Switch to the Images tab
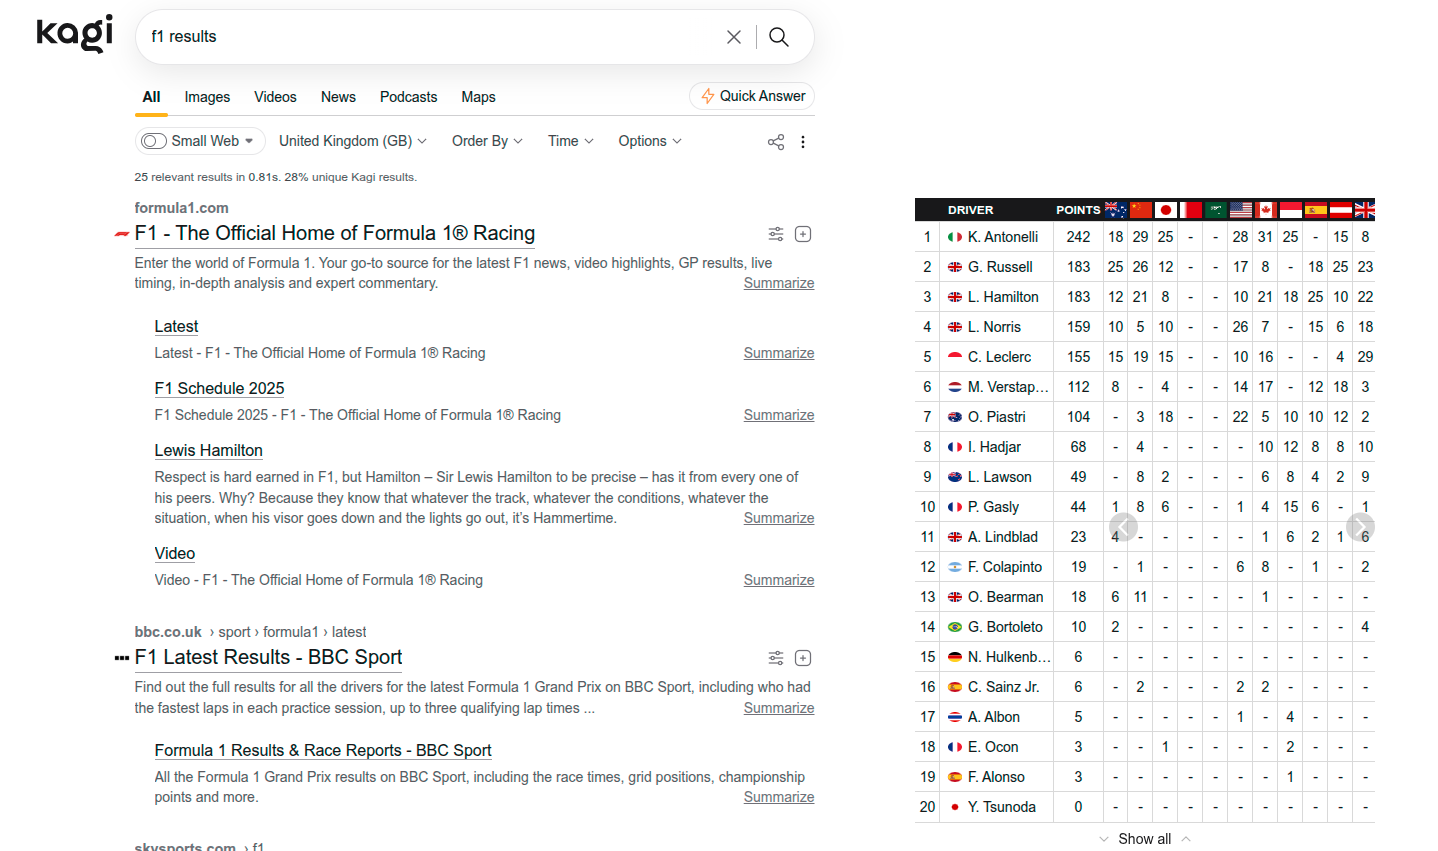Image resolution: width=1438 pixels, height=851 pixels. tap(207, 97)
